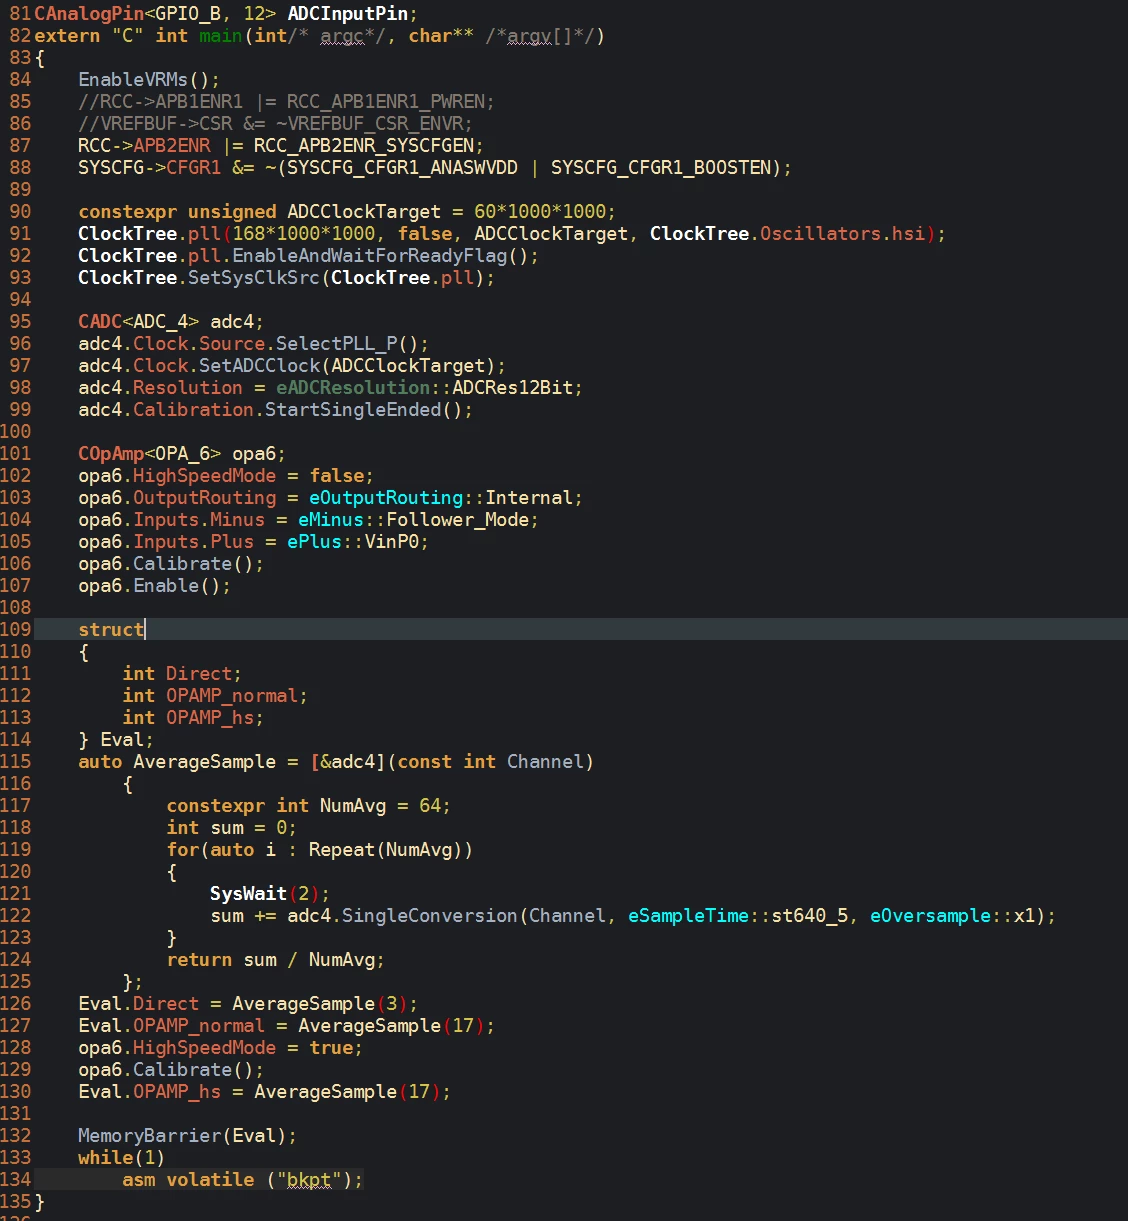The image size is (1128, 1221).
Task: Click 'int sum = 0;' on line 118
Action: click(232, 827)
